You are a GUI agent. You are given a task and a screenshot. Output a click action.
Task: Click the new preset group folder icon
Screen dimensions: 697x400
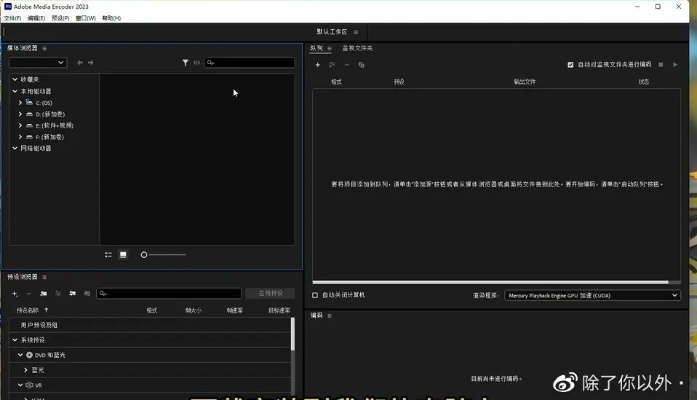click(x=43, y=294)
